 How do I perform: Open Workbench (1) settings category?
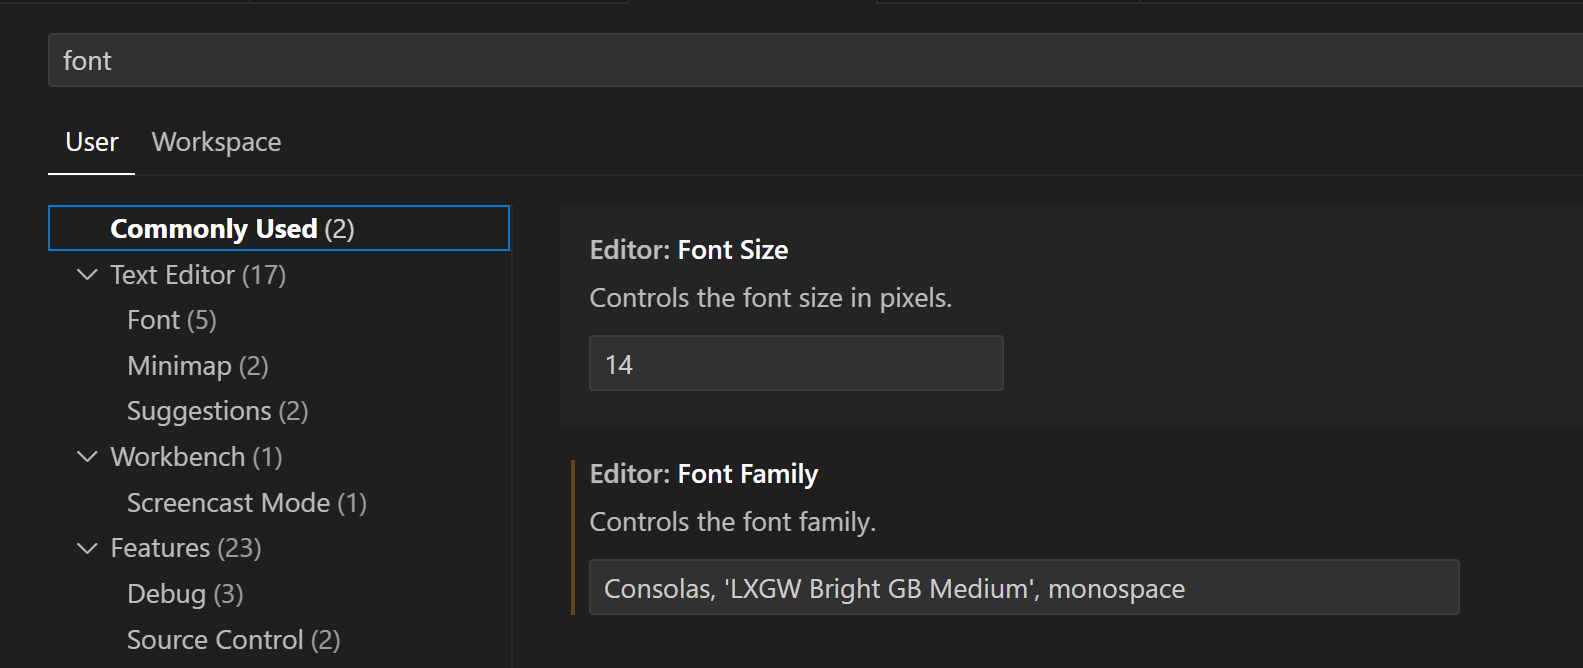pos(196,457)
